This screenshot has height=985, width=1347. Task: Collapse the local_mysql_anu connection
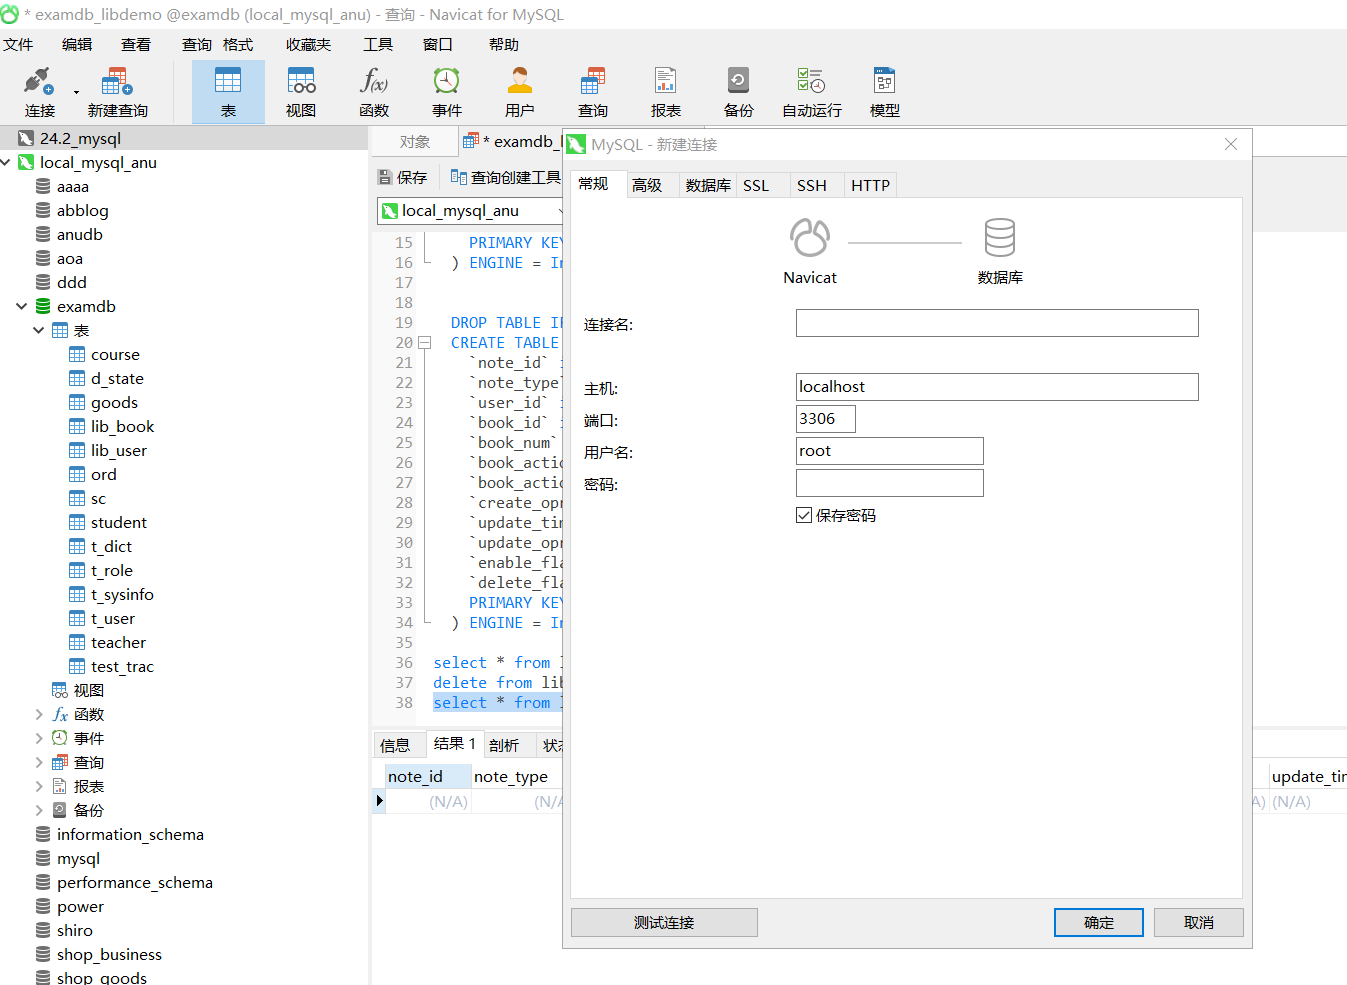pyautogui.click(x=6, y=162)
